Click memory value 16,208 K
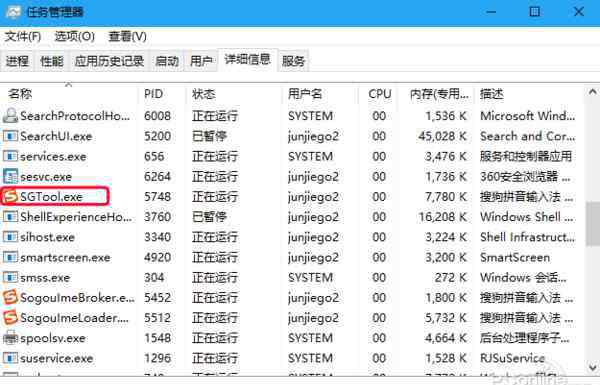The image size is (600, 385). tap(443, 217)
